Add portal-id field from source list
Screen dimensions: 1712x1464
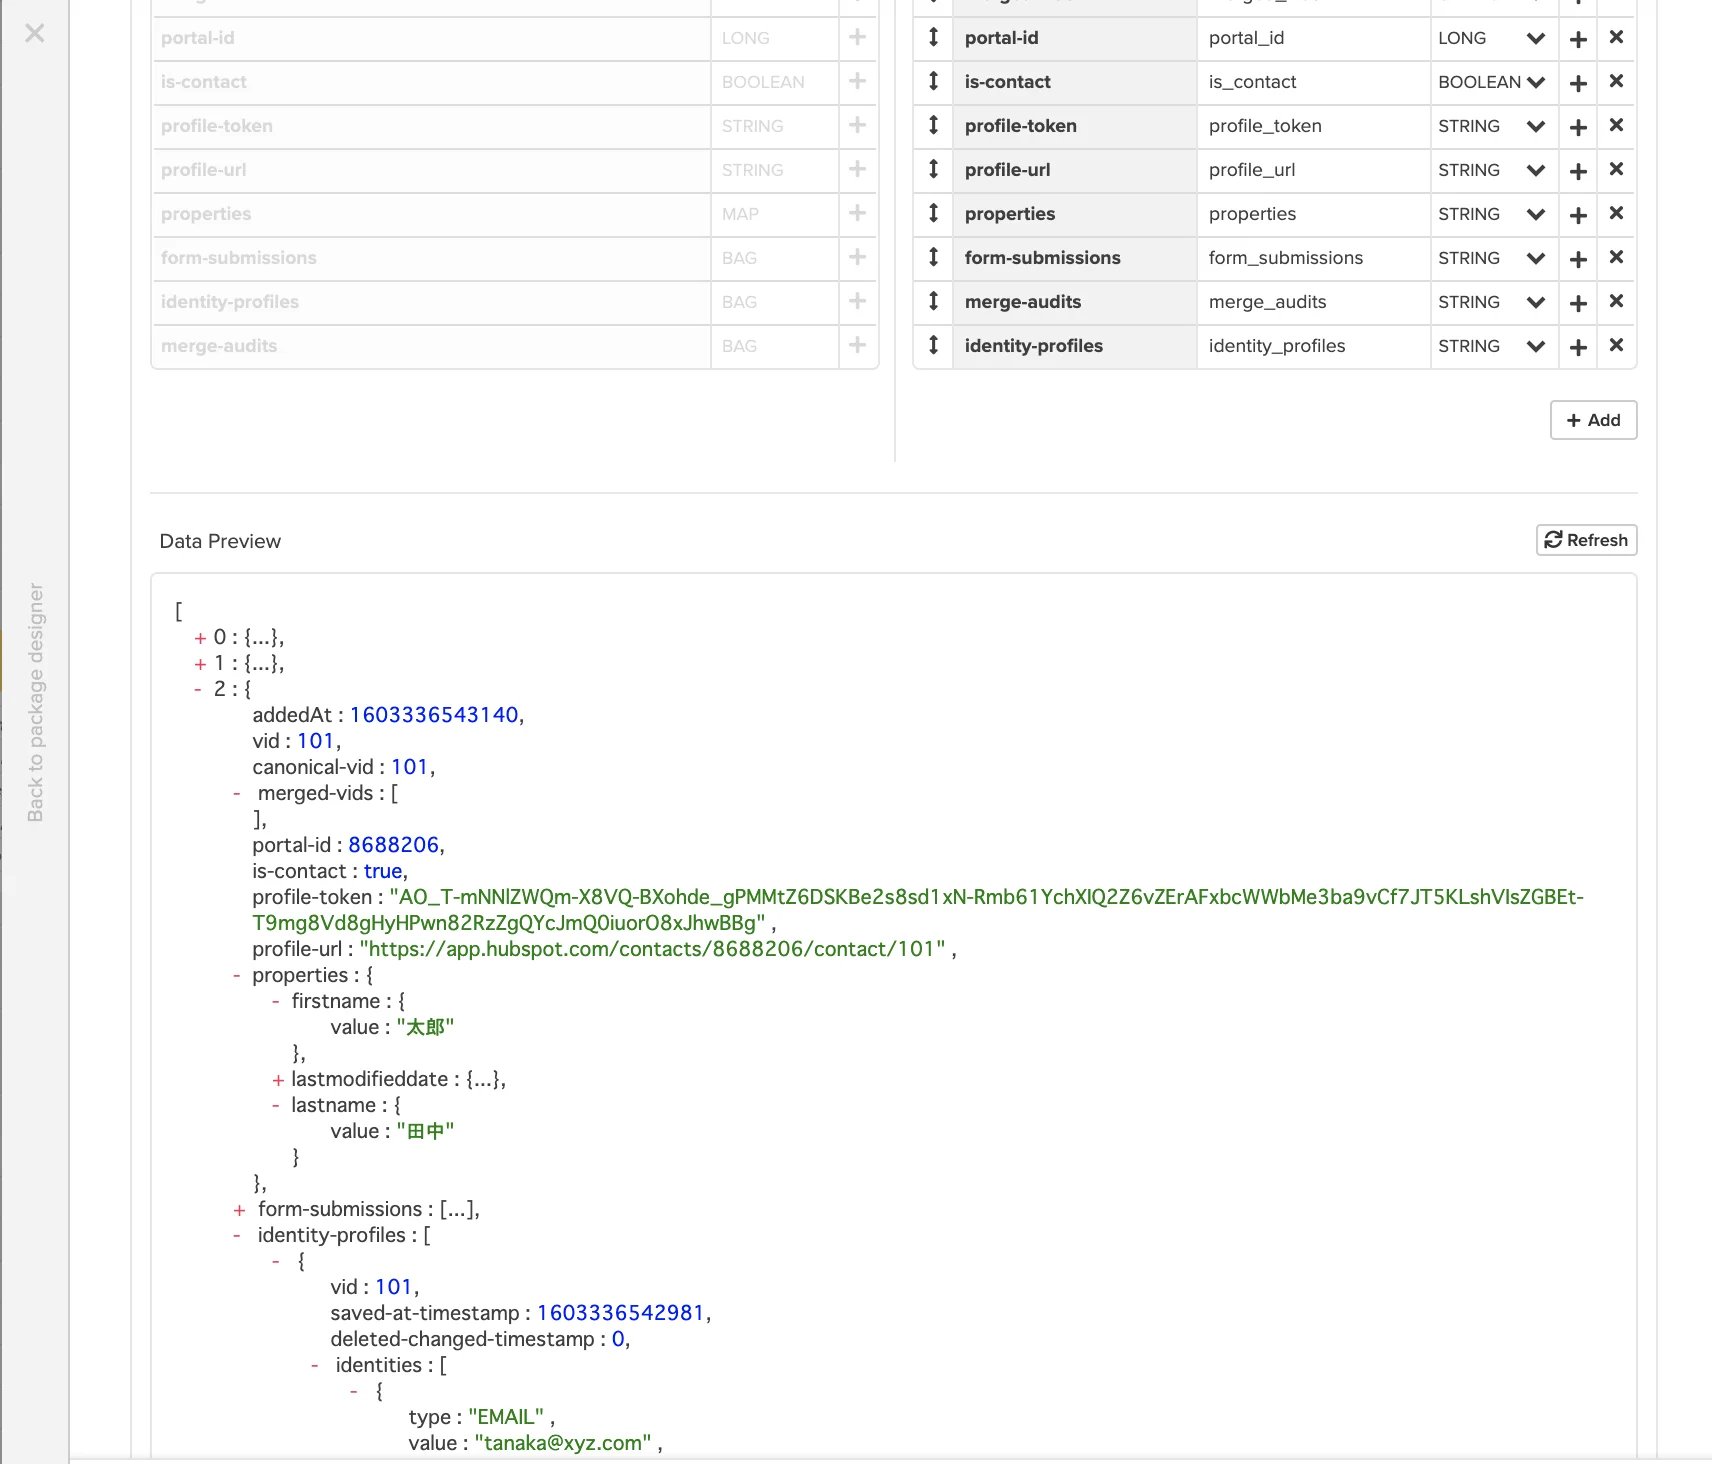[857, 38]
